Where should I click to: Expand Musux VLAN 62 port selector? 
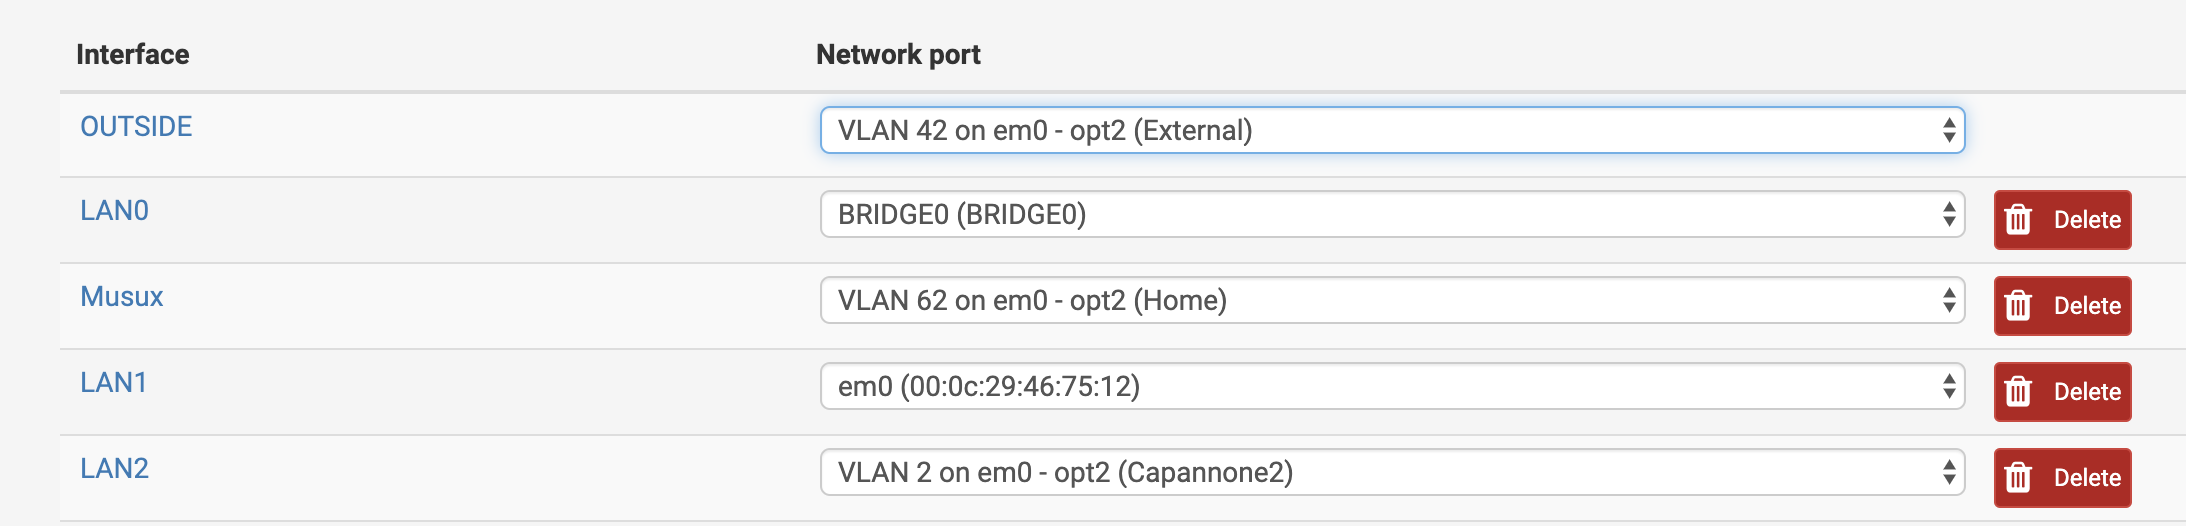tap(1392, 300)
